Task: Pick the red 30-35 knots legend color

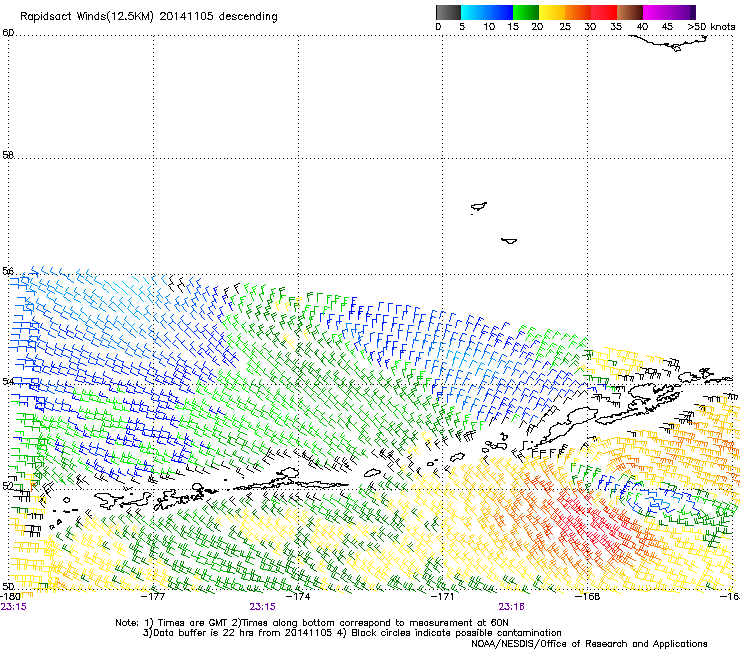Action: point(604,12)
